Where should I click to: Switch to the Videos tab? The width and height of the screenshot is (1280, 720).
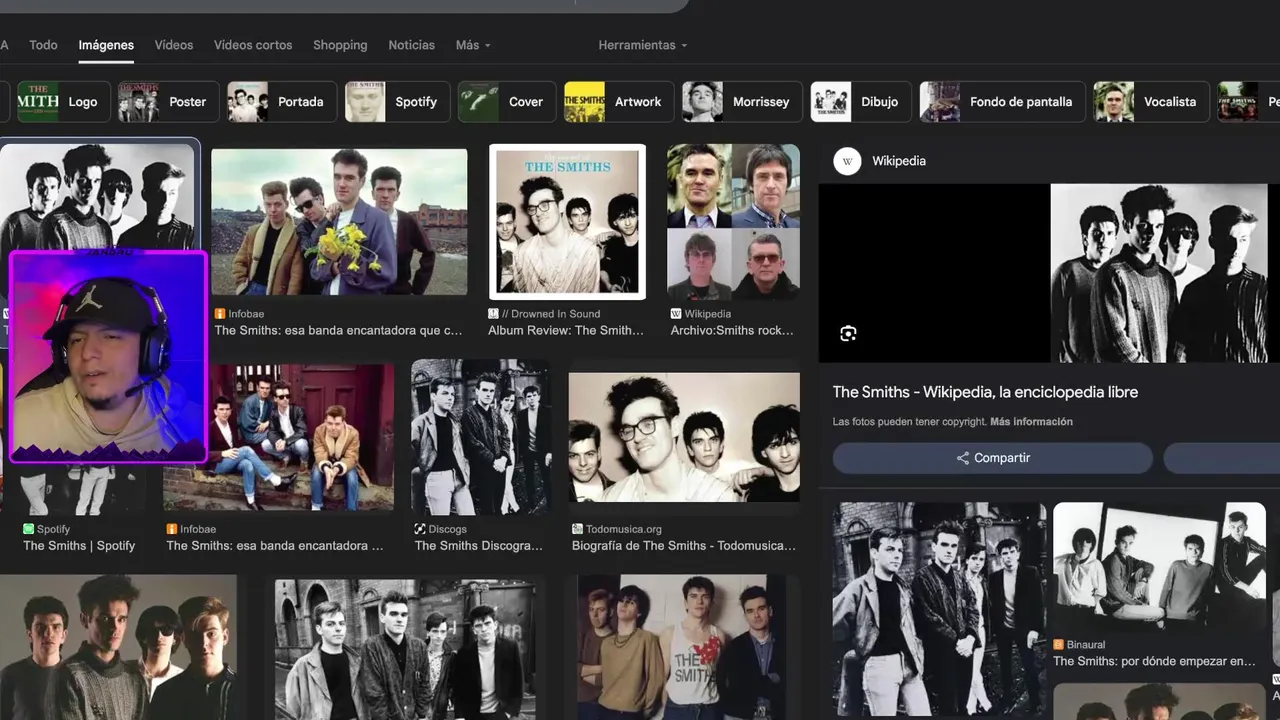pyautogui.click(x=174, y=45)
